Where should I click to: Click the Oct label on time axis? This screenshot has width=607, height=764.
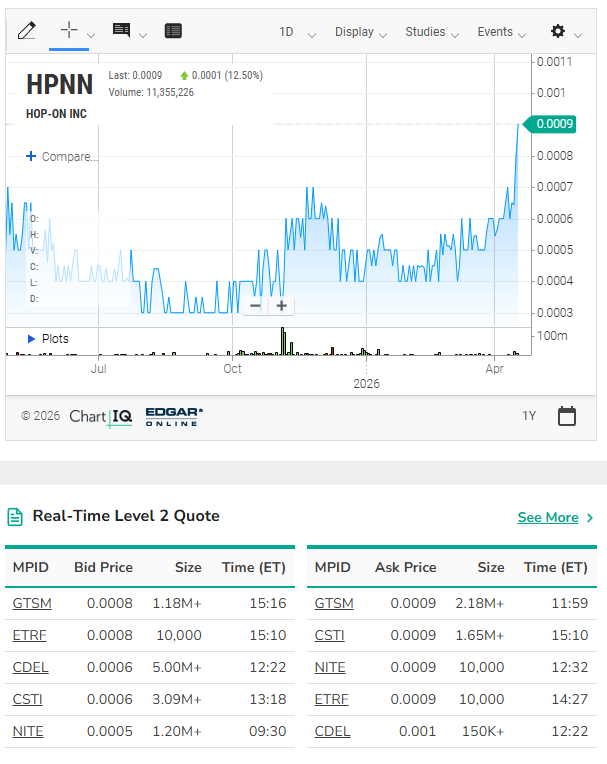(x=232, y=369)
